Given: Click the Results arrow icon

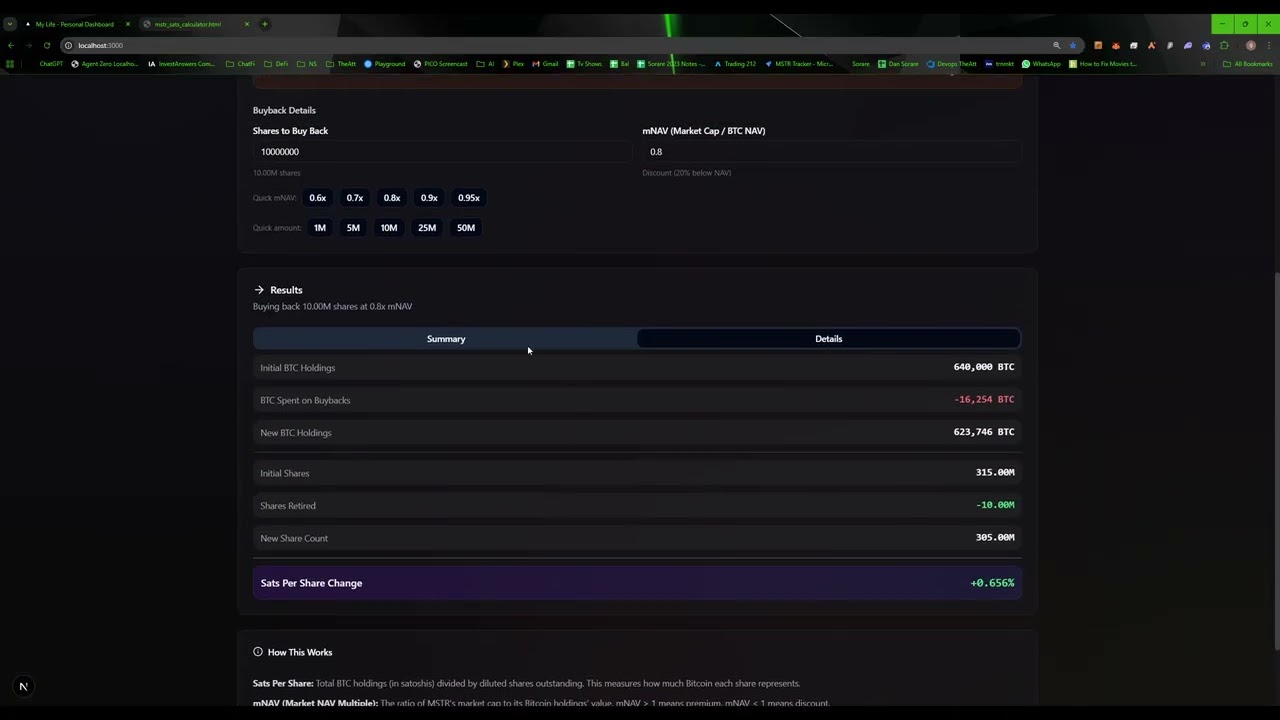Looking at the screenshot, I should (x=259, y=290).
